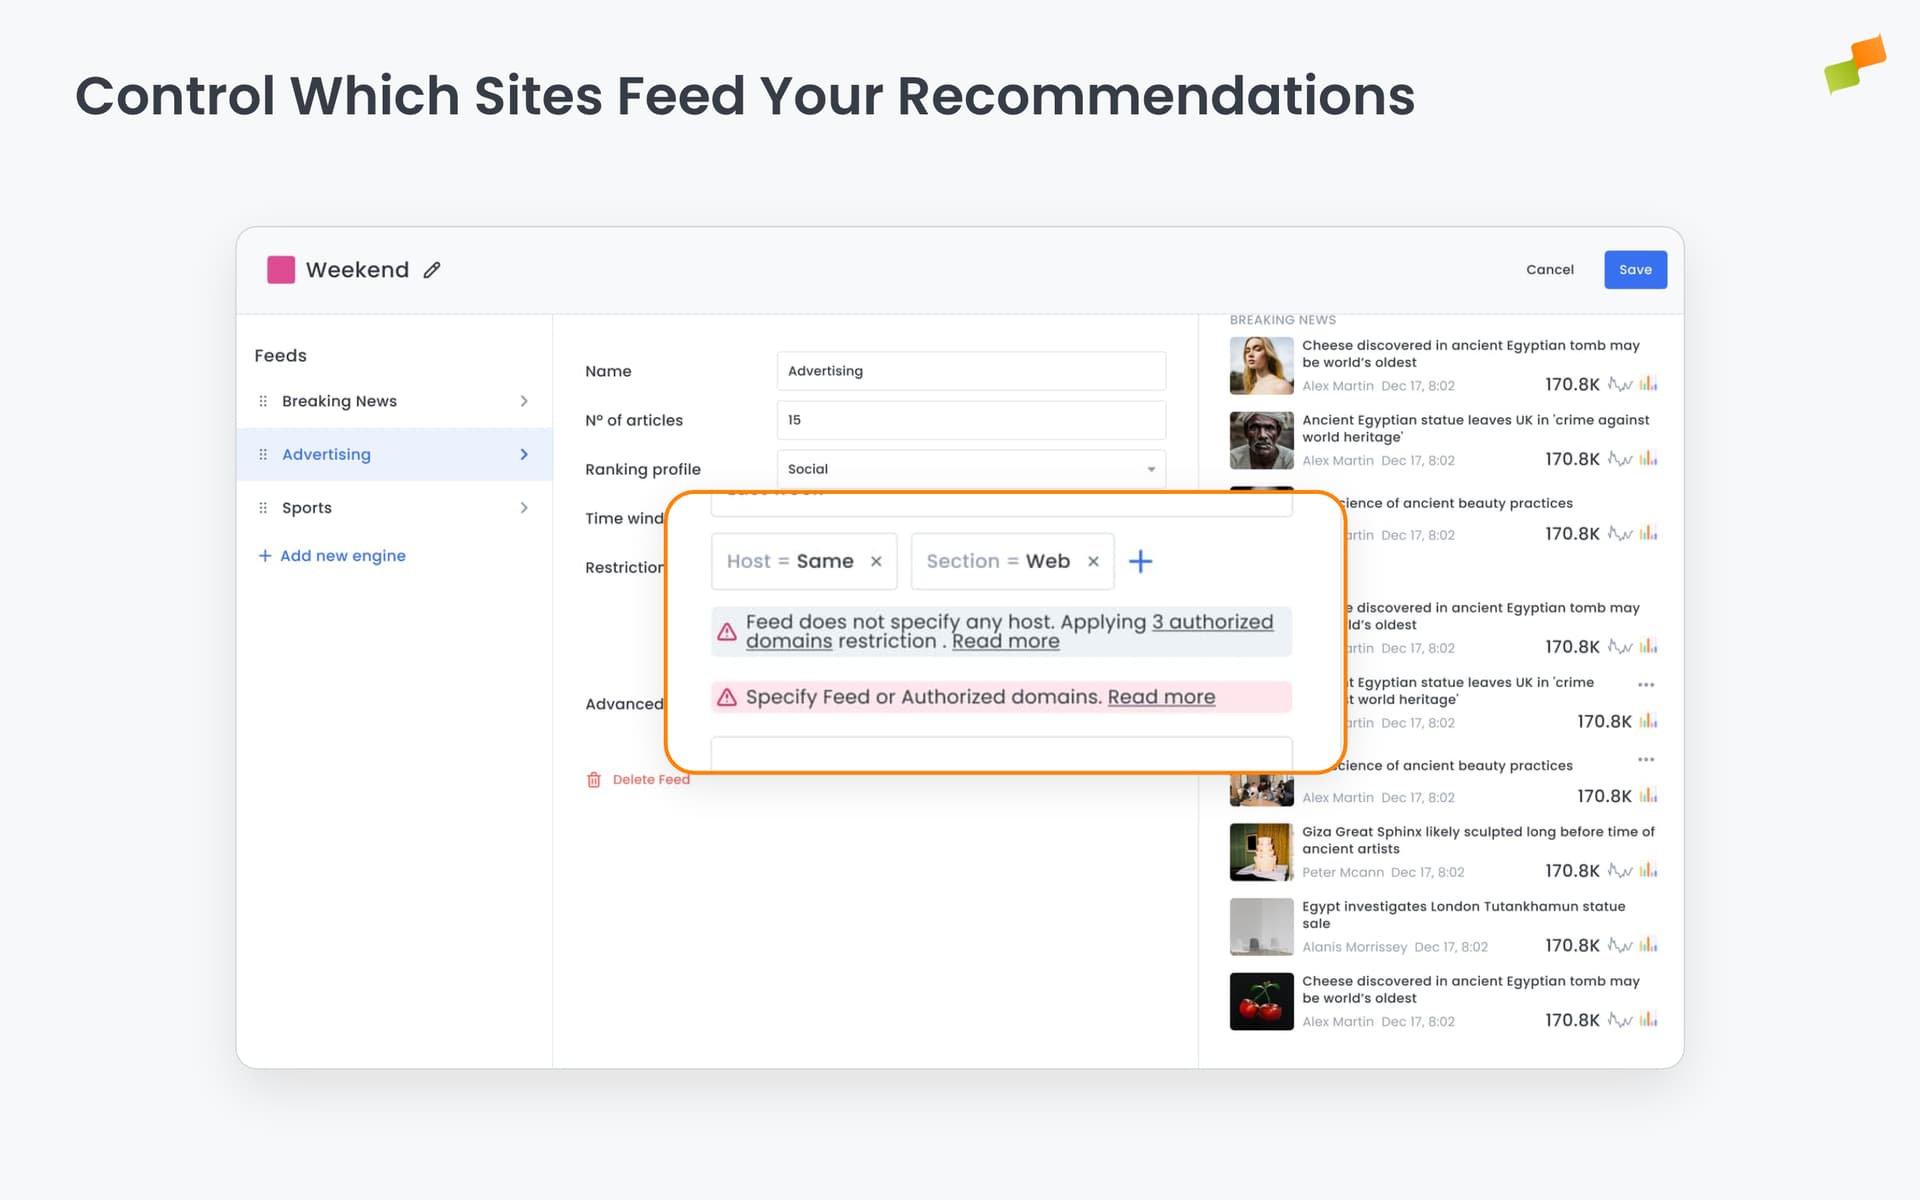1920x1200 pixels.
Task: Expand the Breaking News feed settings
Action: pyautogui.click(x=524, y=400)
